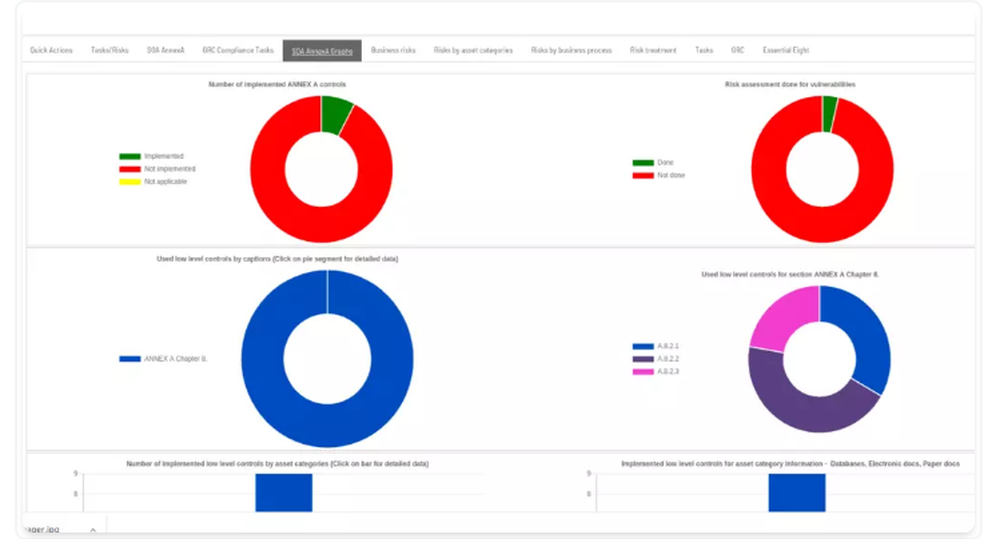Viewport: 1000px width, 539px height.
Task: Click blue bar in asset category information chart
Action: point(797,492)
